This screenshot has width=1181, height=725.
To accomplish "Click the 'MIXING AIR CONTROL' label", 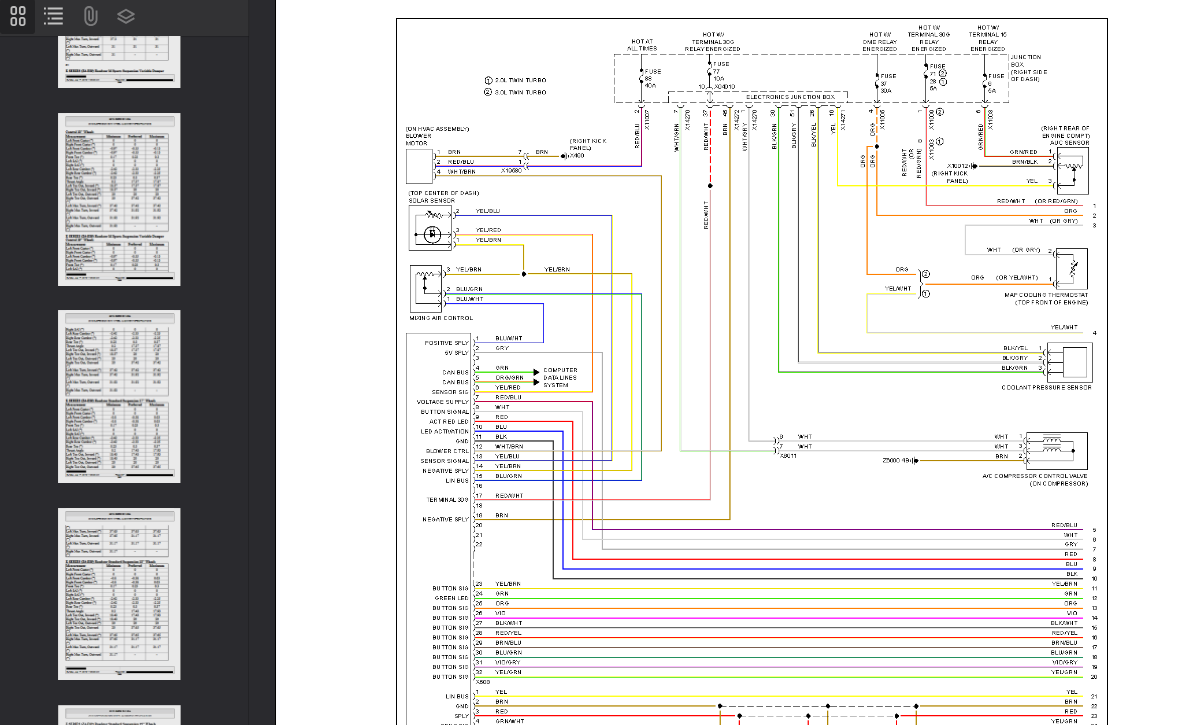I will pos(441,318).
